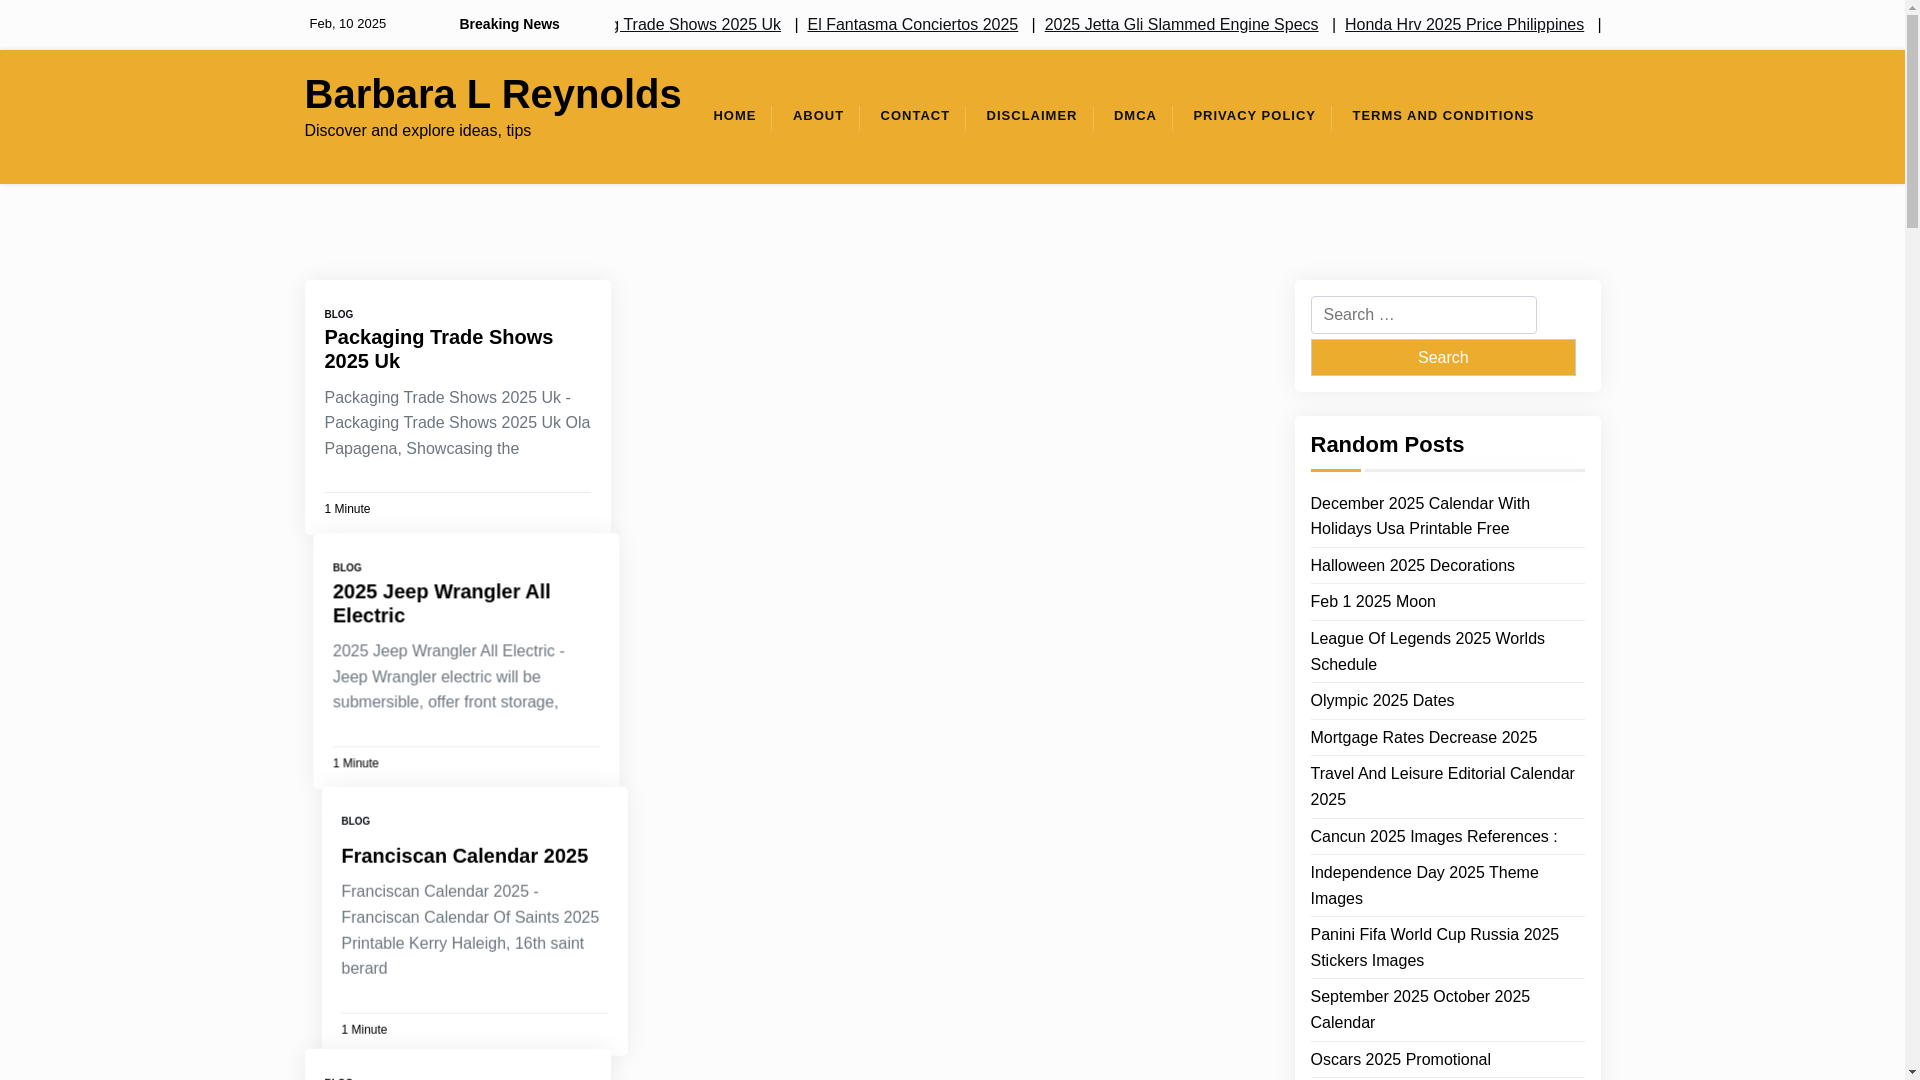
Task: Open Oscars 2025 Promotional link
Action: 1400,1060
